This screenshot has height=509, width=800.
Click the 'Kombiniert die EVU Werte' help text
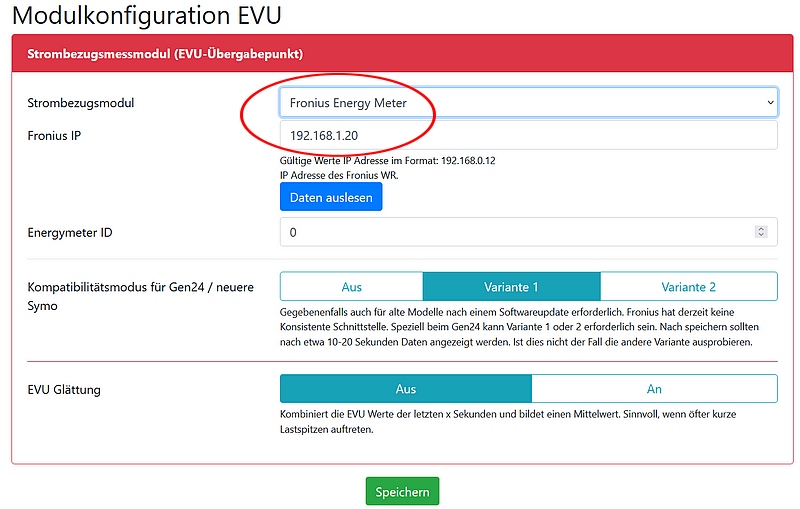pos(508,422)
